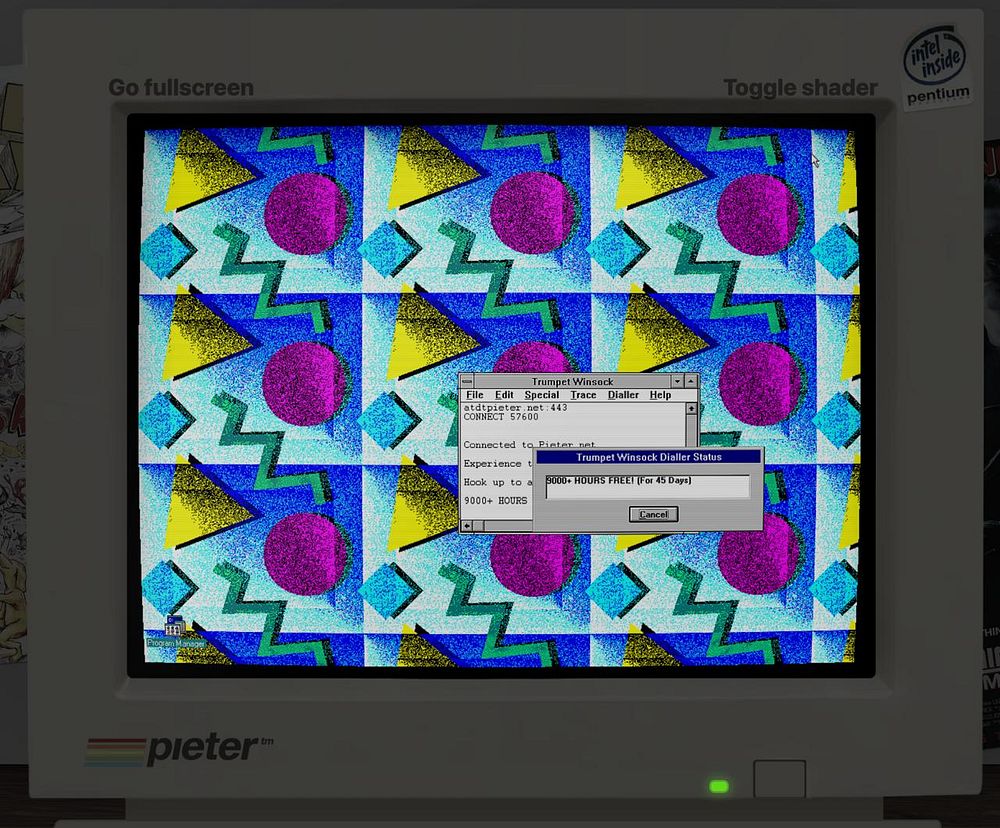Click the vertical scrollbar up arrow in Trumpet Winsock
1000x828 pixels.
pos(691,408)
